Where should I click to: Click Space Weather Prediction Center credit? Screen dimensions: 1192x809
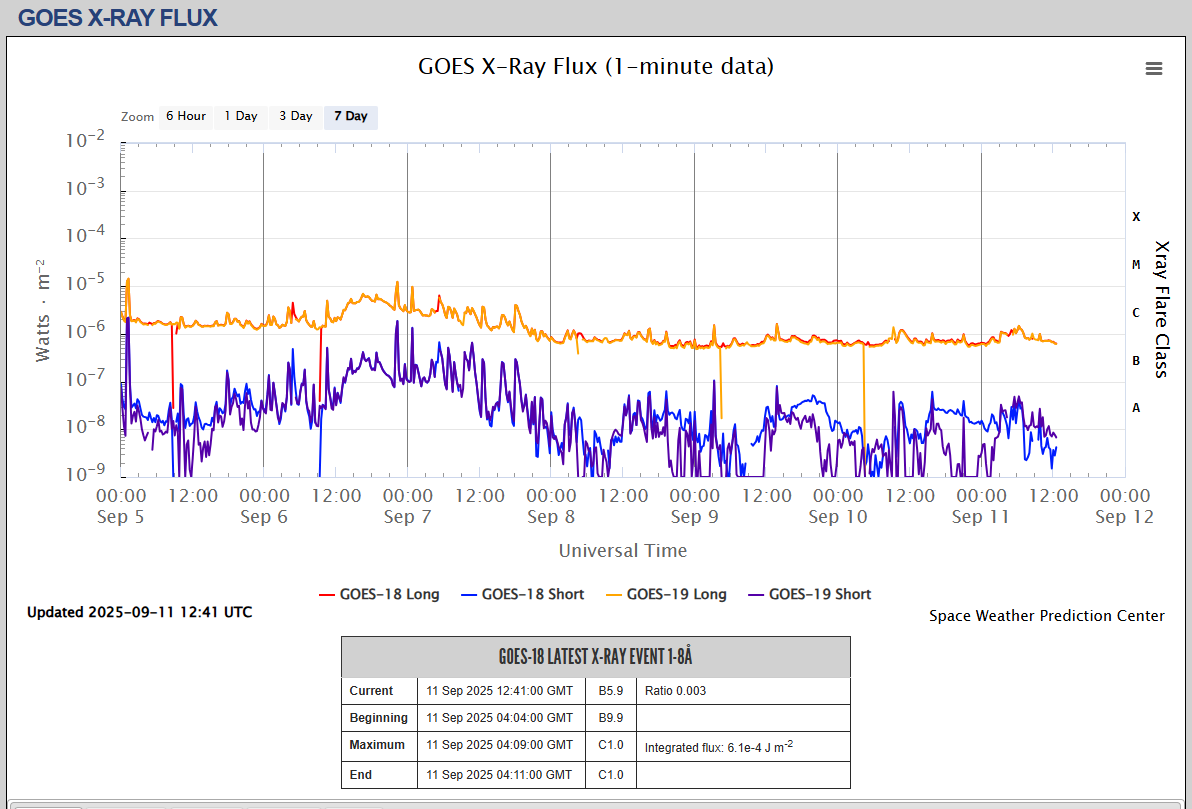[x=1046, y=616]
